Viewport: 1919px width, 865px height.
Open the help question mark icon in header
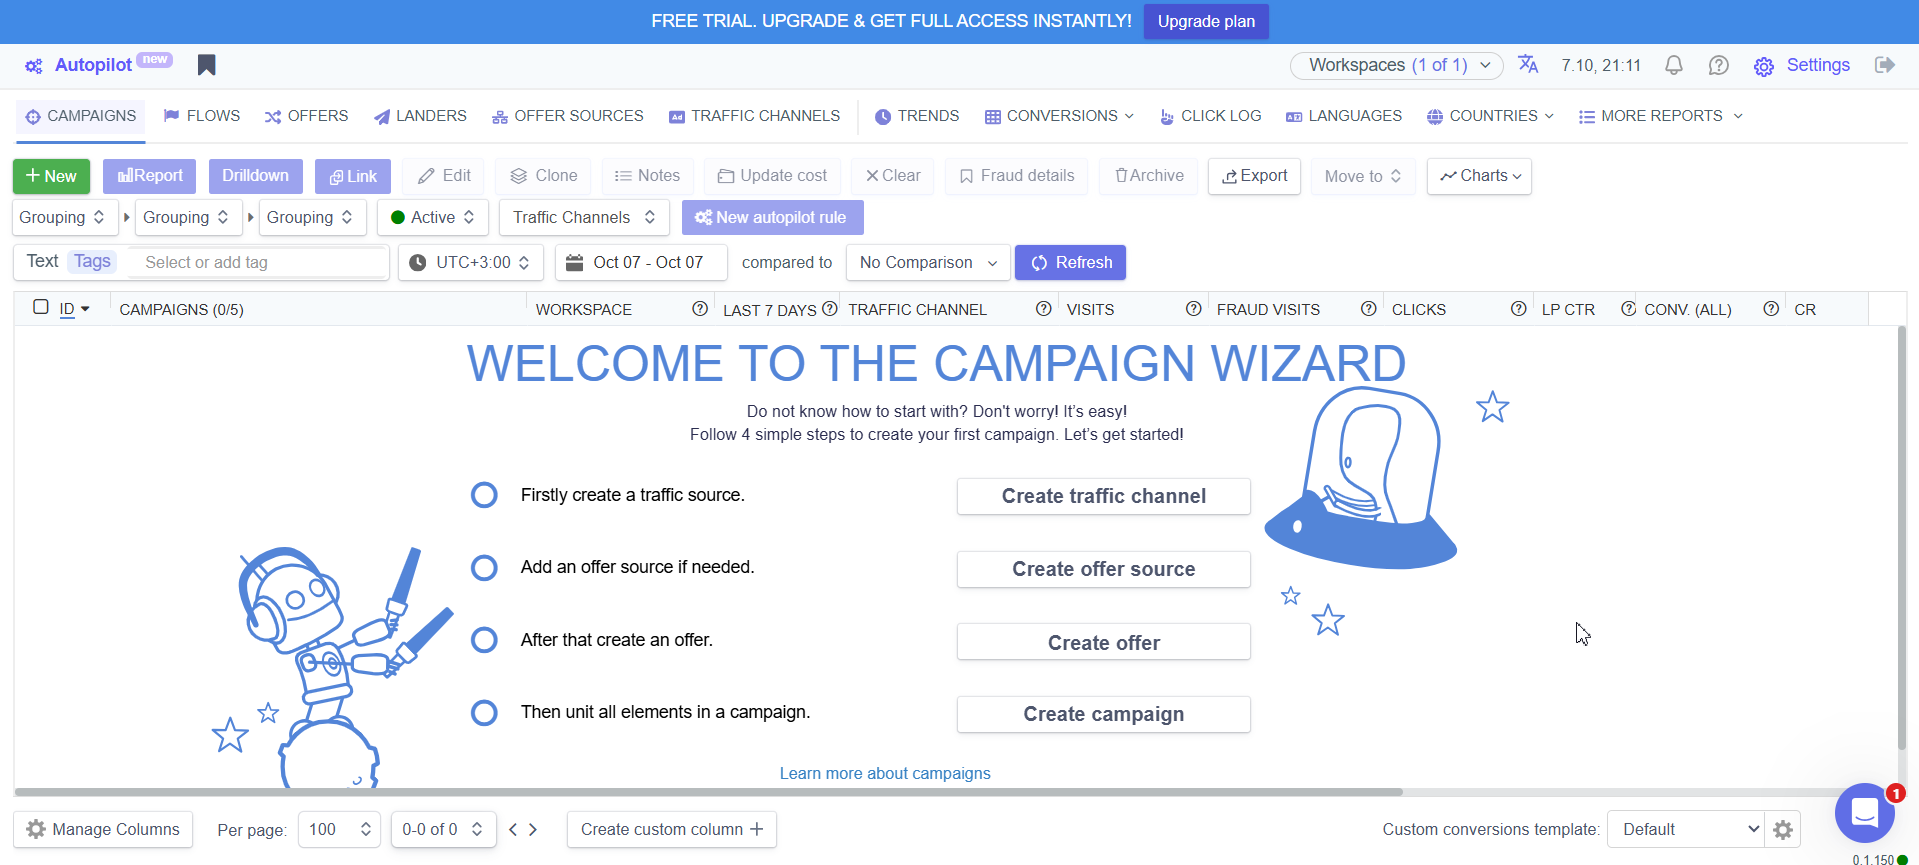1718,65
